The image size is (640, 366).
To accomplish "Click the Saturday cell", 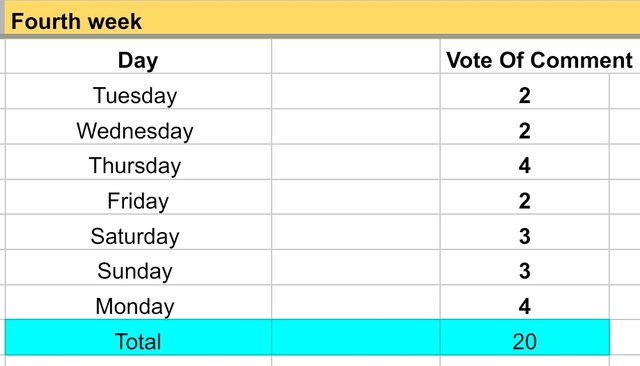I will click(138, 232).
